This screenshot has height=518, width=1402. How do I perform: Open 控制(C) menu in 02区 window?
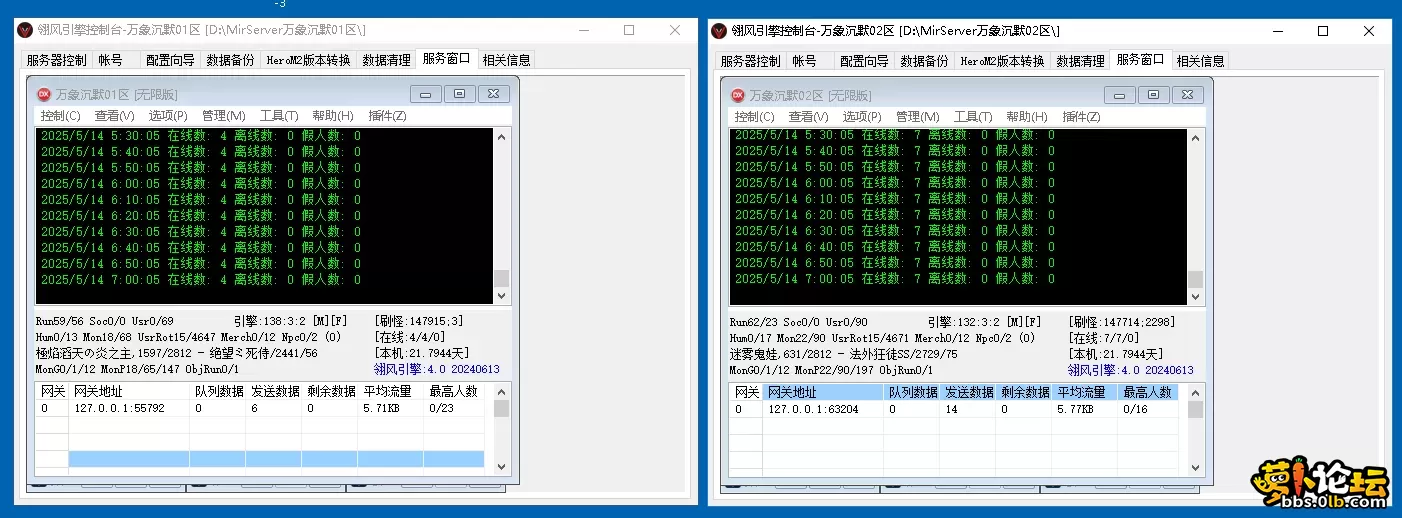[x=754, y=116]
